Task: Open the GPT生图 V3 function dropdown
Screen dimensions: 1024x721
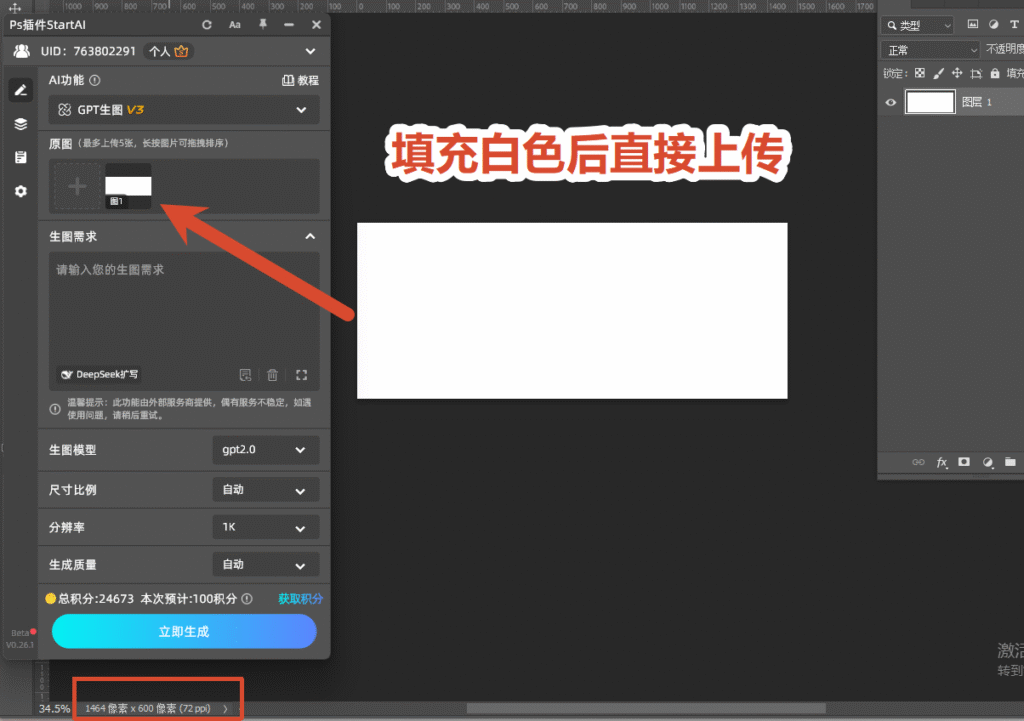Action: pyautogui.click(x=184, y=110)
